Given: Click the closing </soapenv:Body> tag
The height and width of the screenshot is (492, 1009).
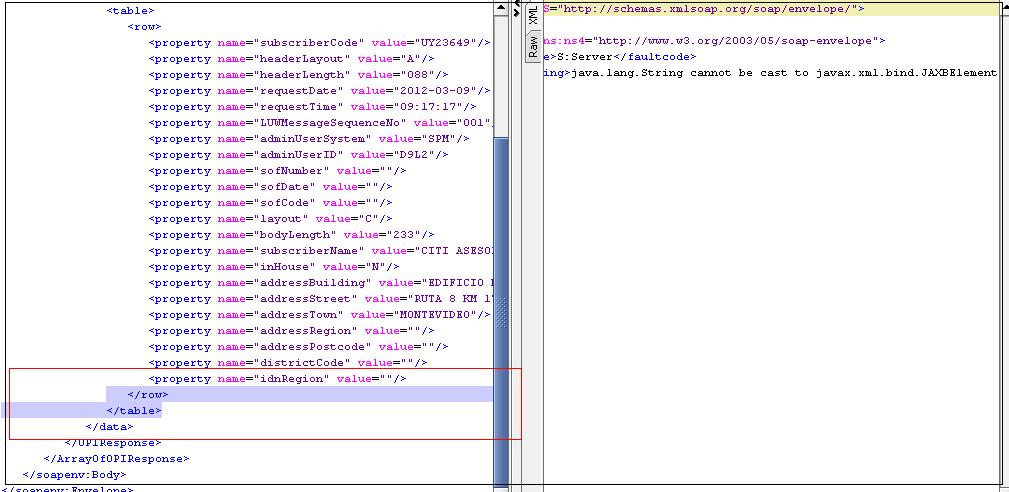Looking at the screenshot, I should (x=74, y=475).
